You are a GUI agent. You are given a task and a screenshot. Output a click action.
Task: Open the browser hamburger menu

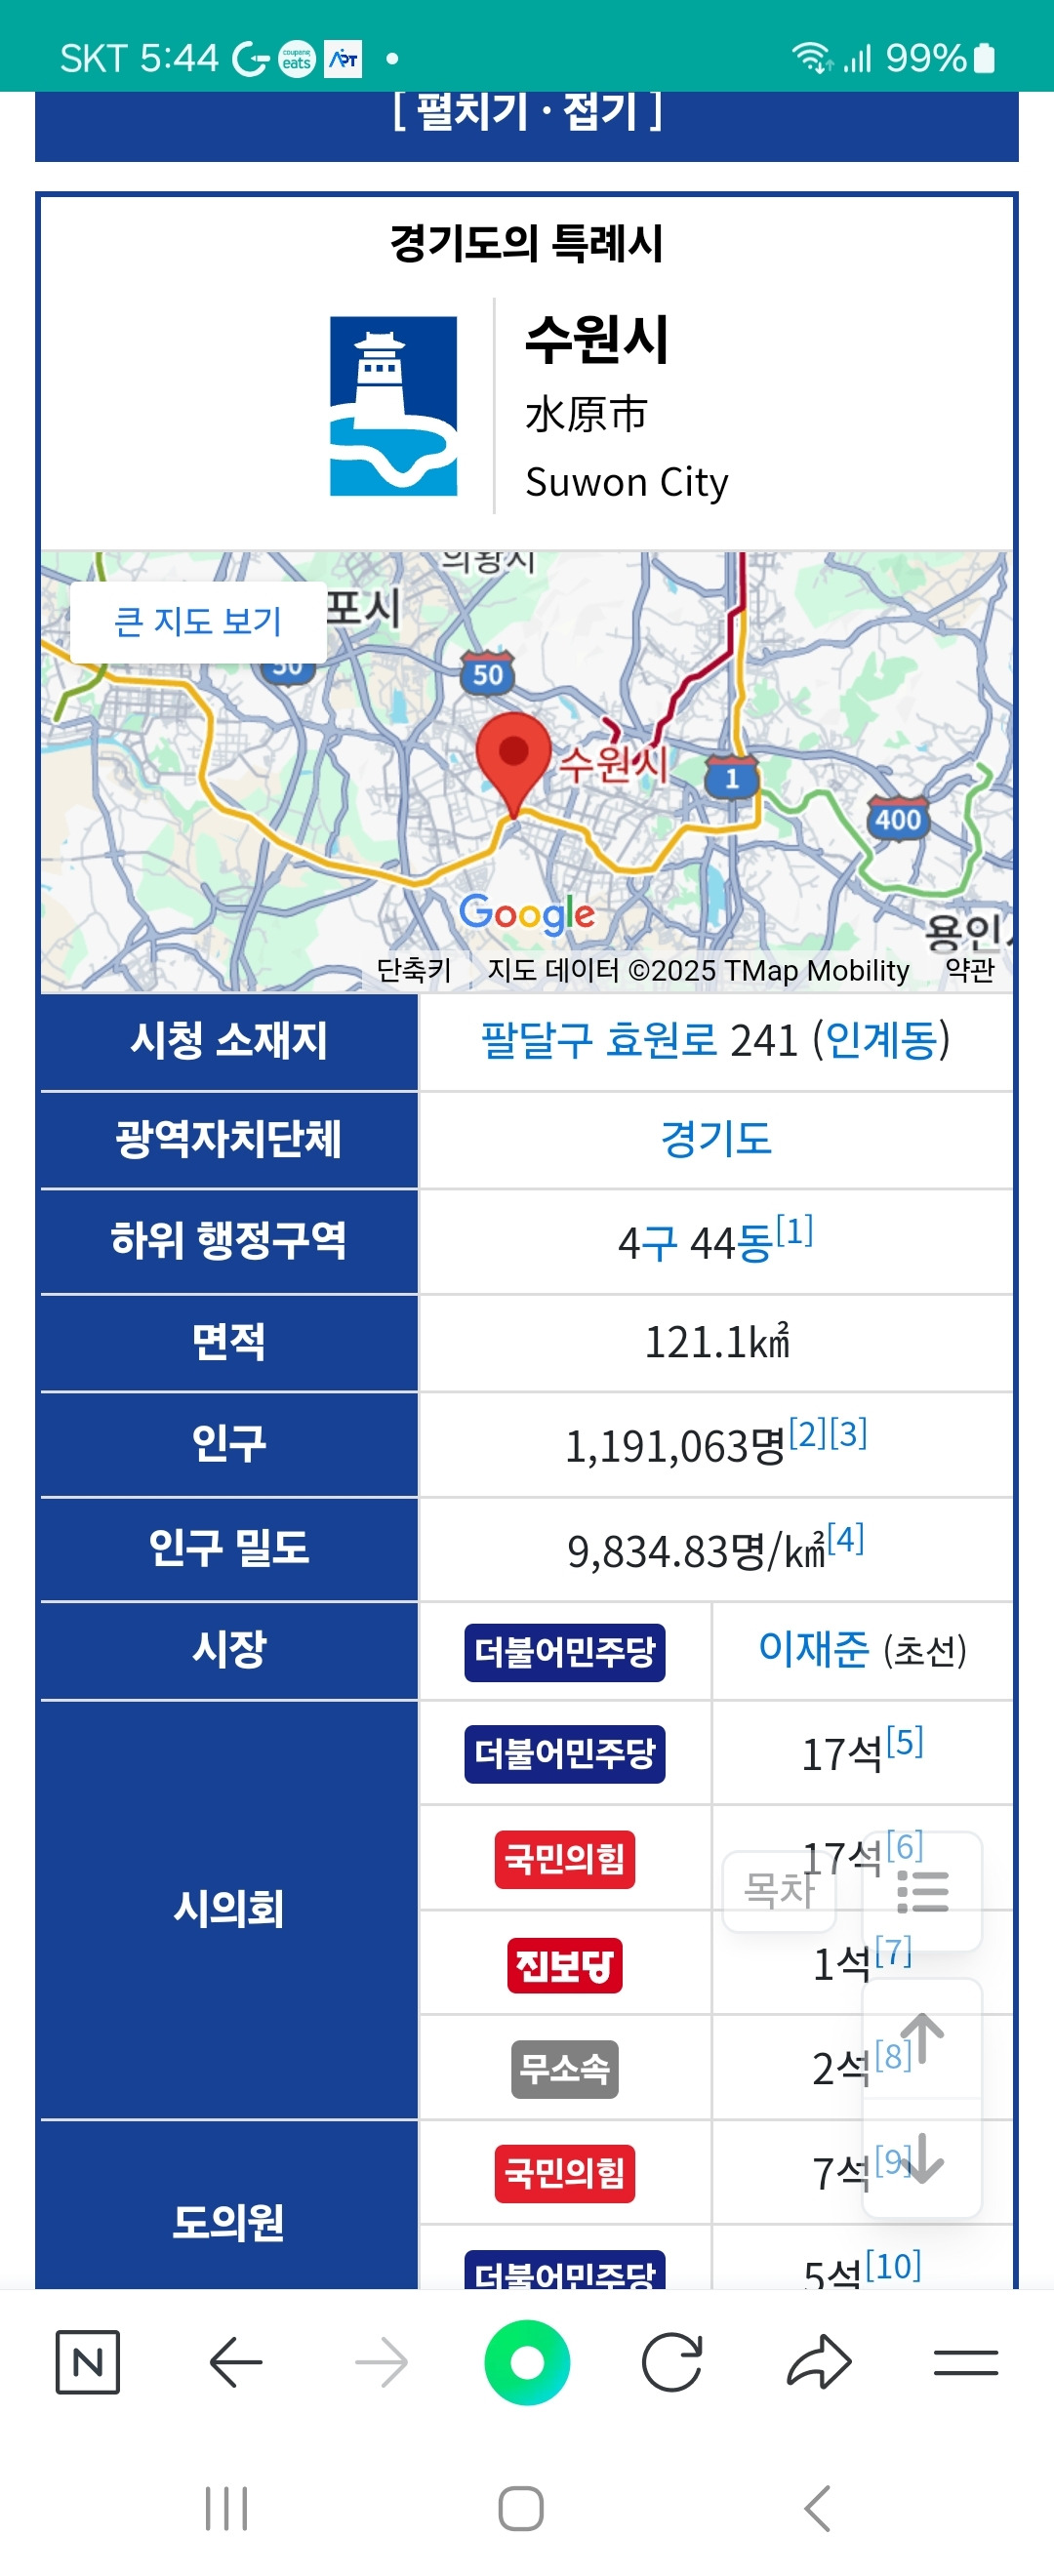click(x=966, y=2362)
